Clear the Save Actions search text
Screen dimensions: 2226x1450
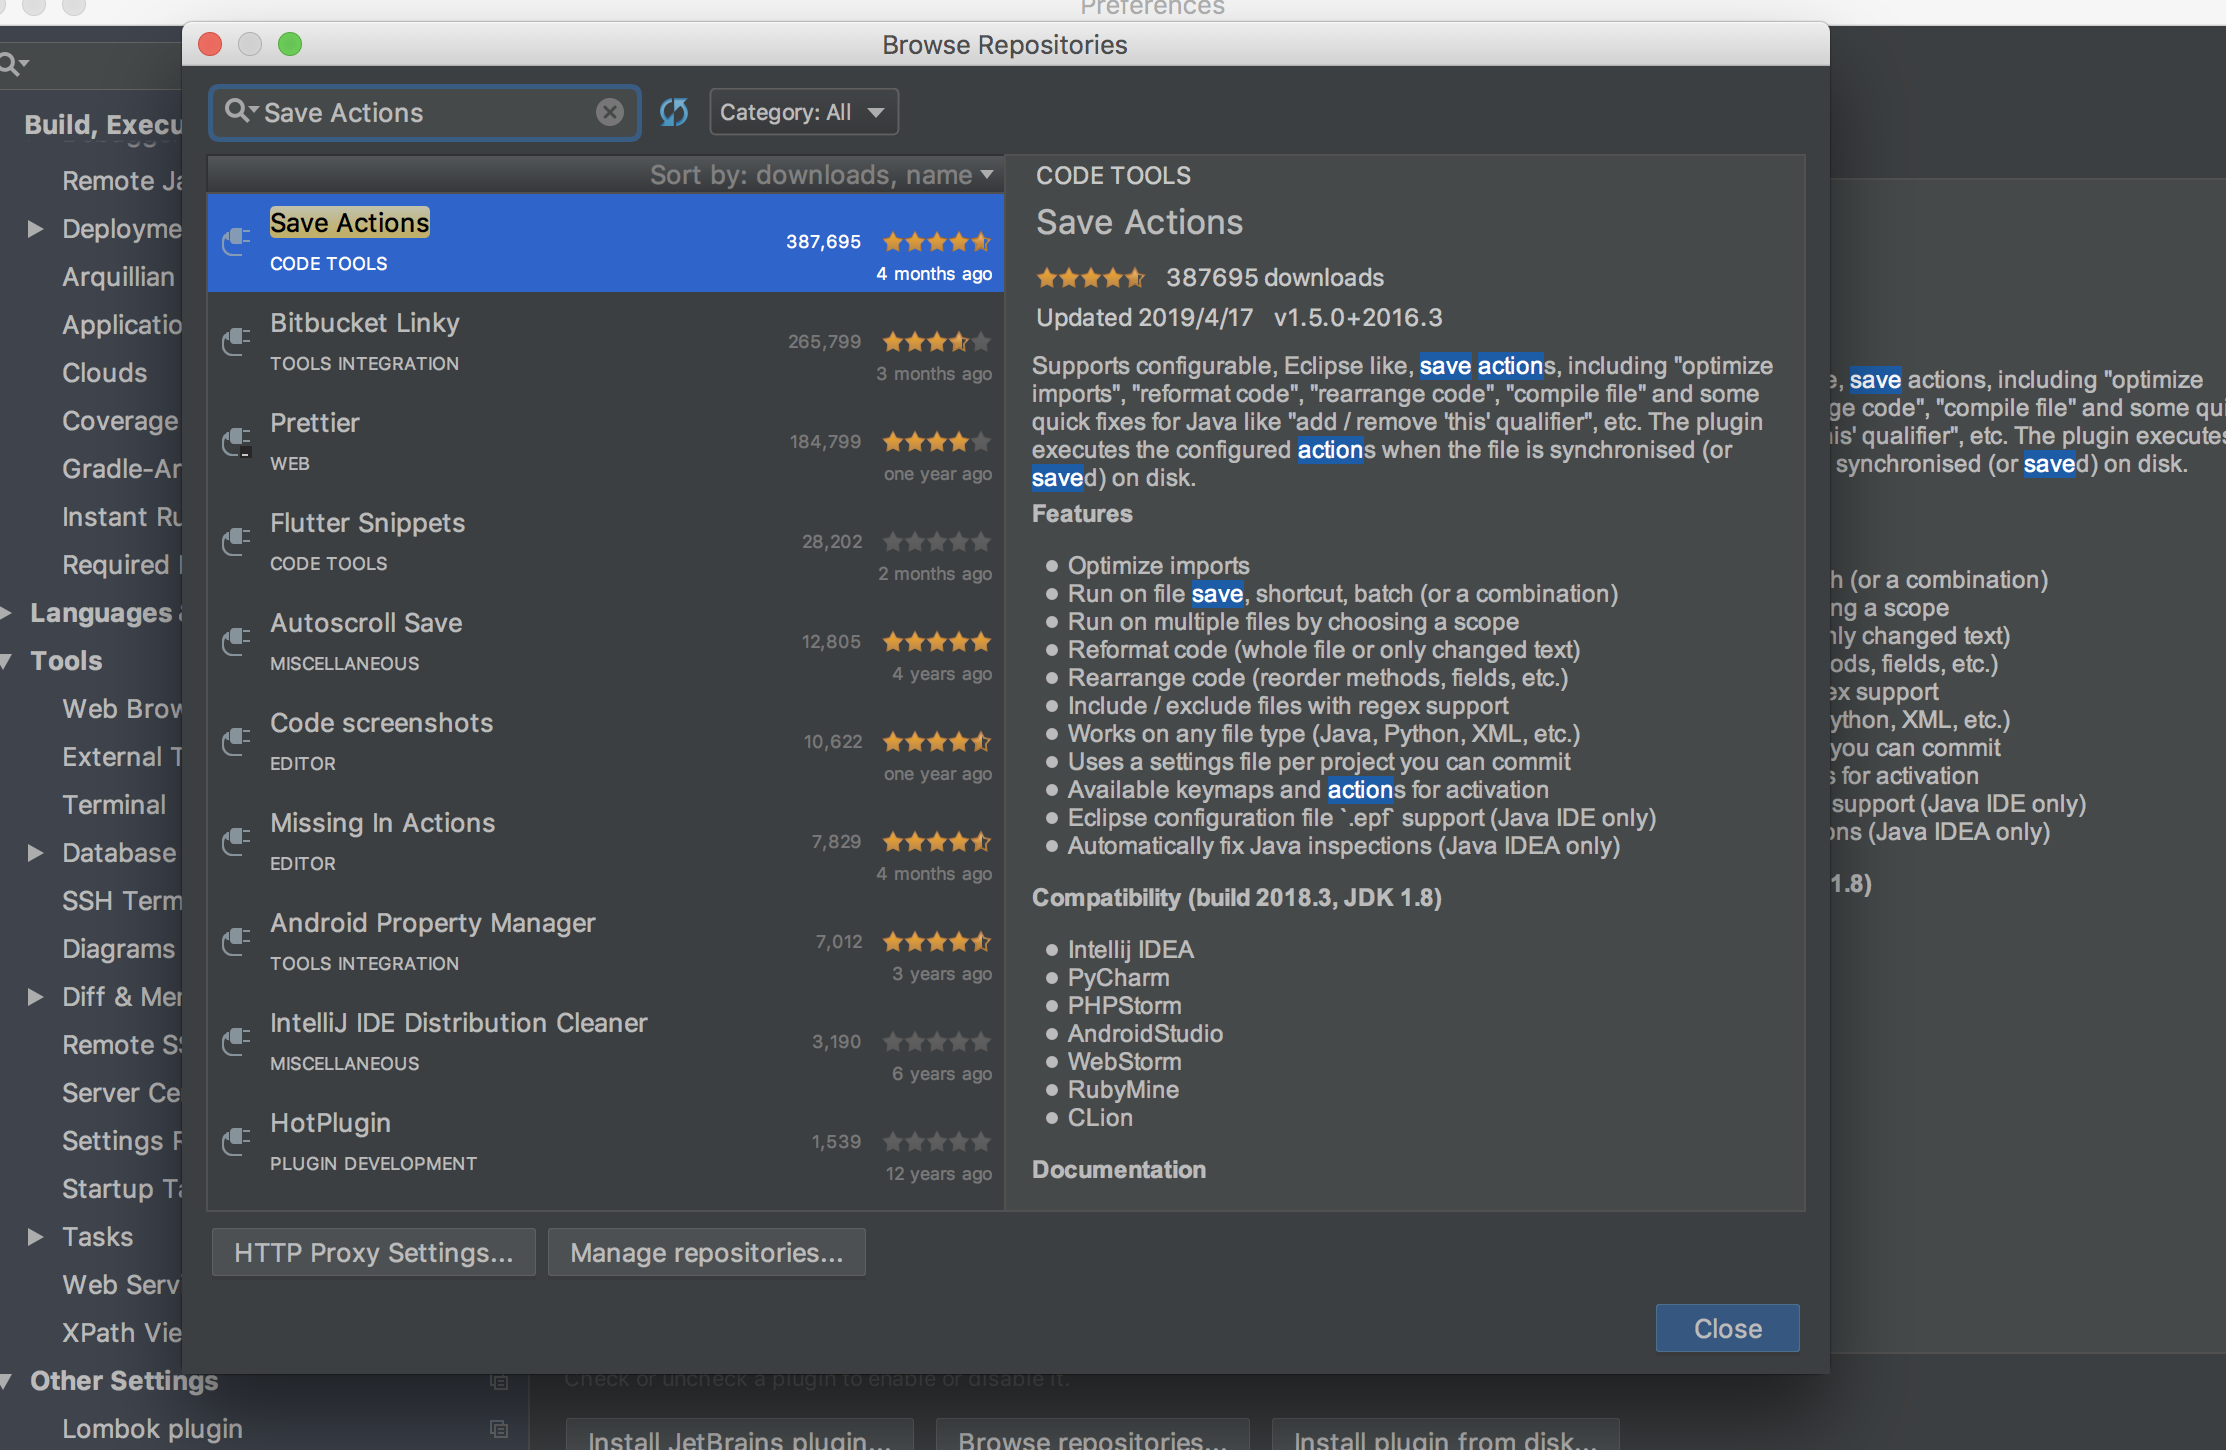pos(609,112)
